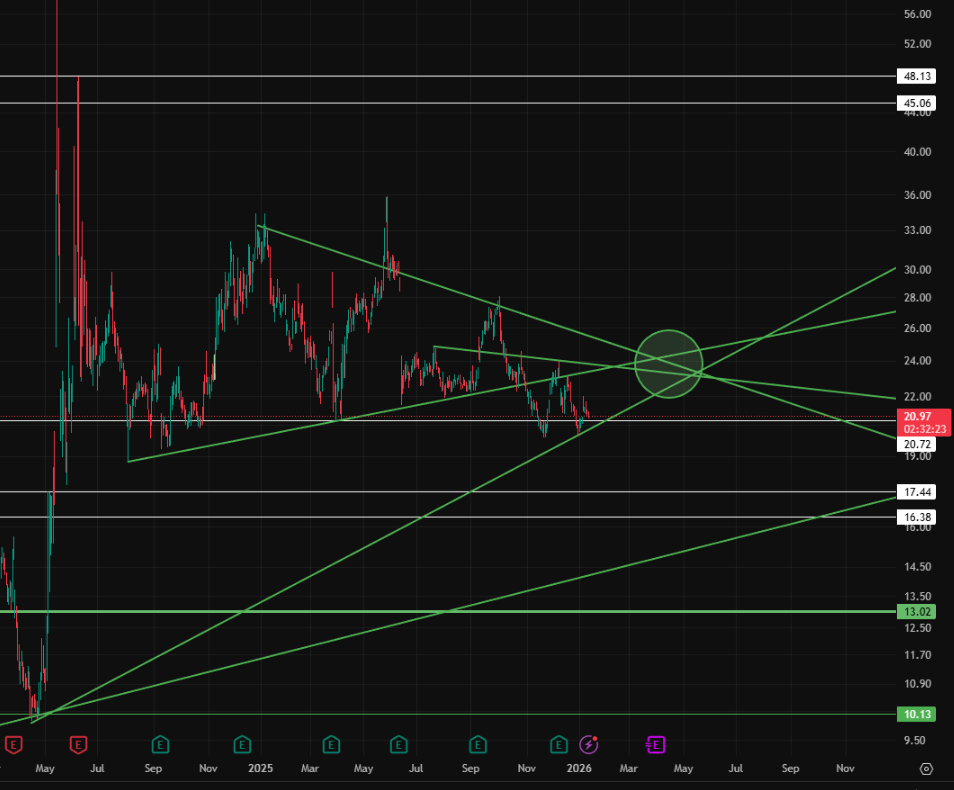Open the green earnings marker between May and Jul 2025
This screenshot has height=790, width=954.
(399, 744)
